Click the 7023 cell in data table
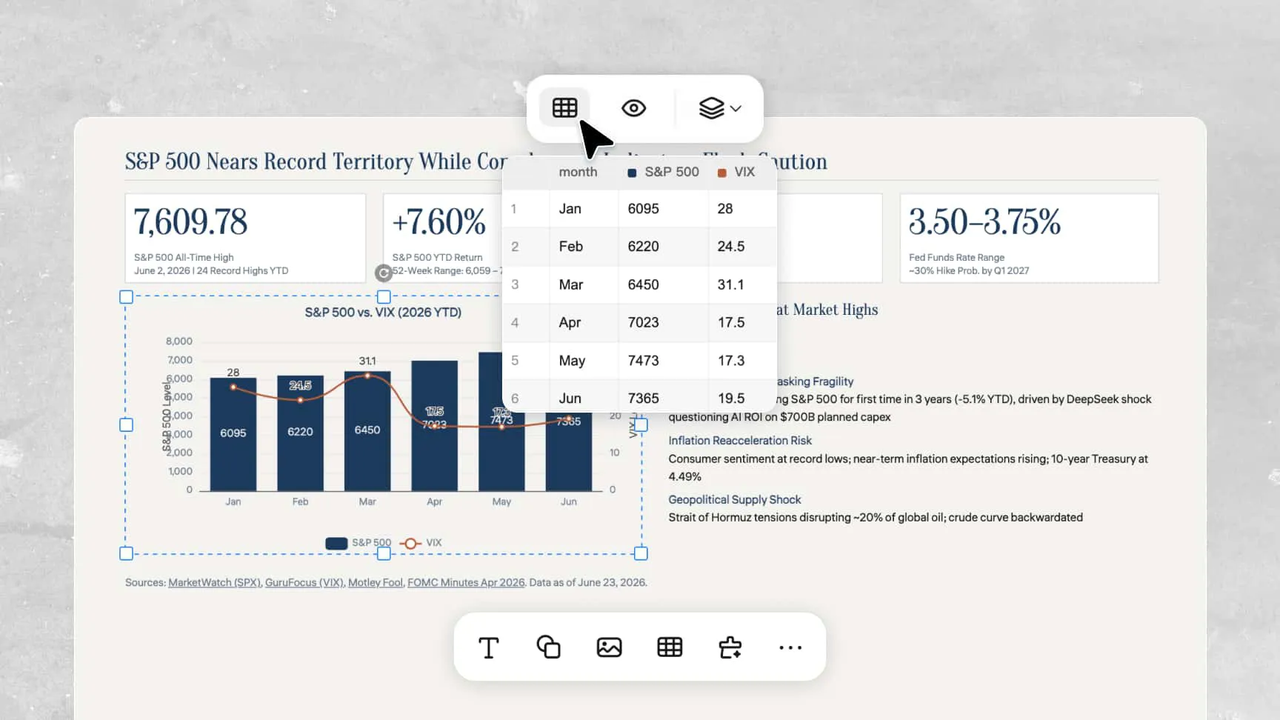Image resolution: width=1280 pixels, height=720 pixels. point(663,323)
